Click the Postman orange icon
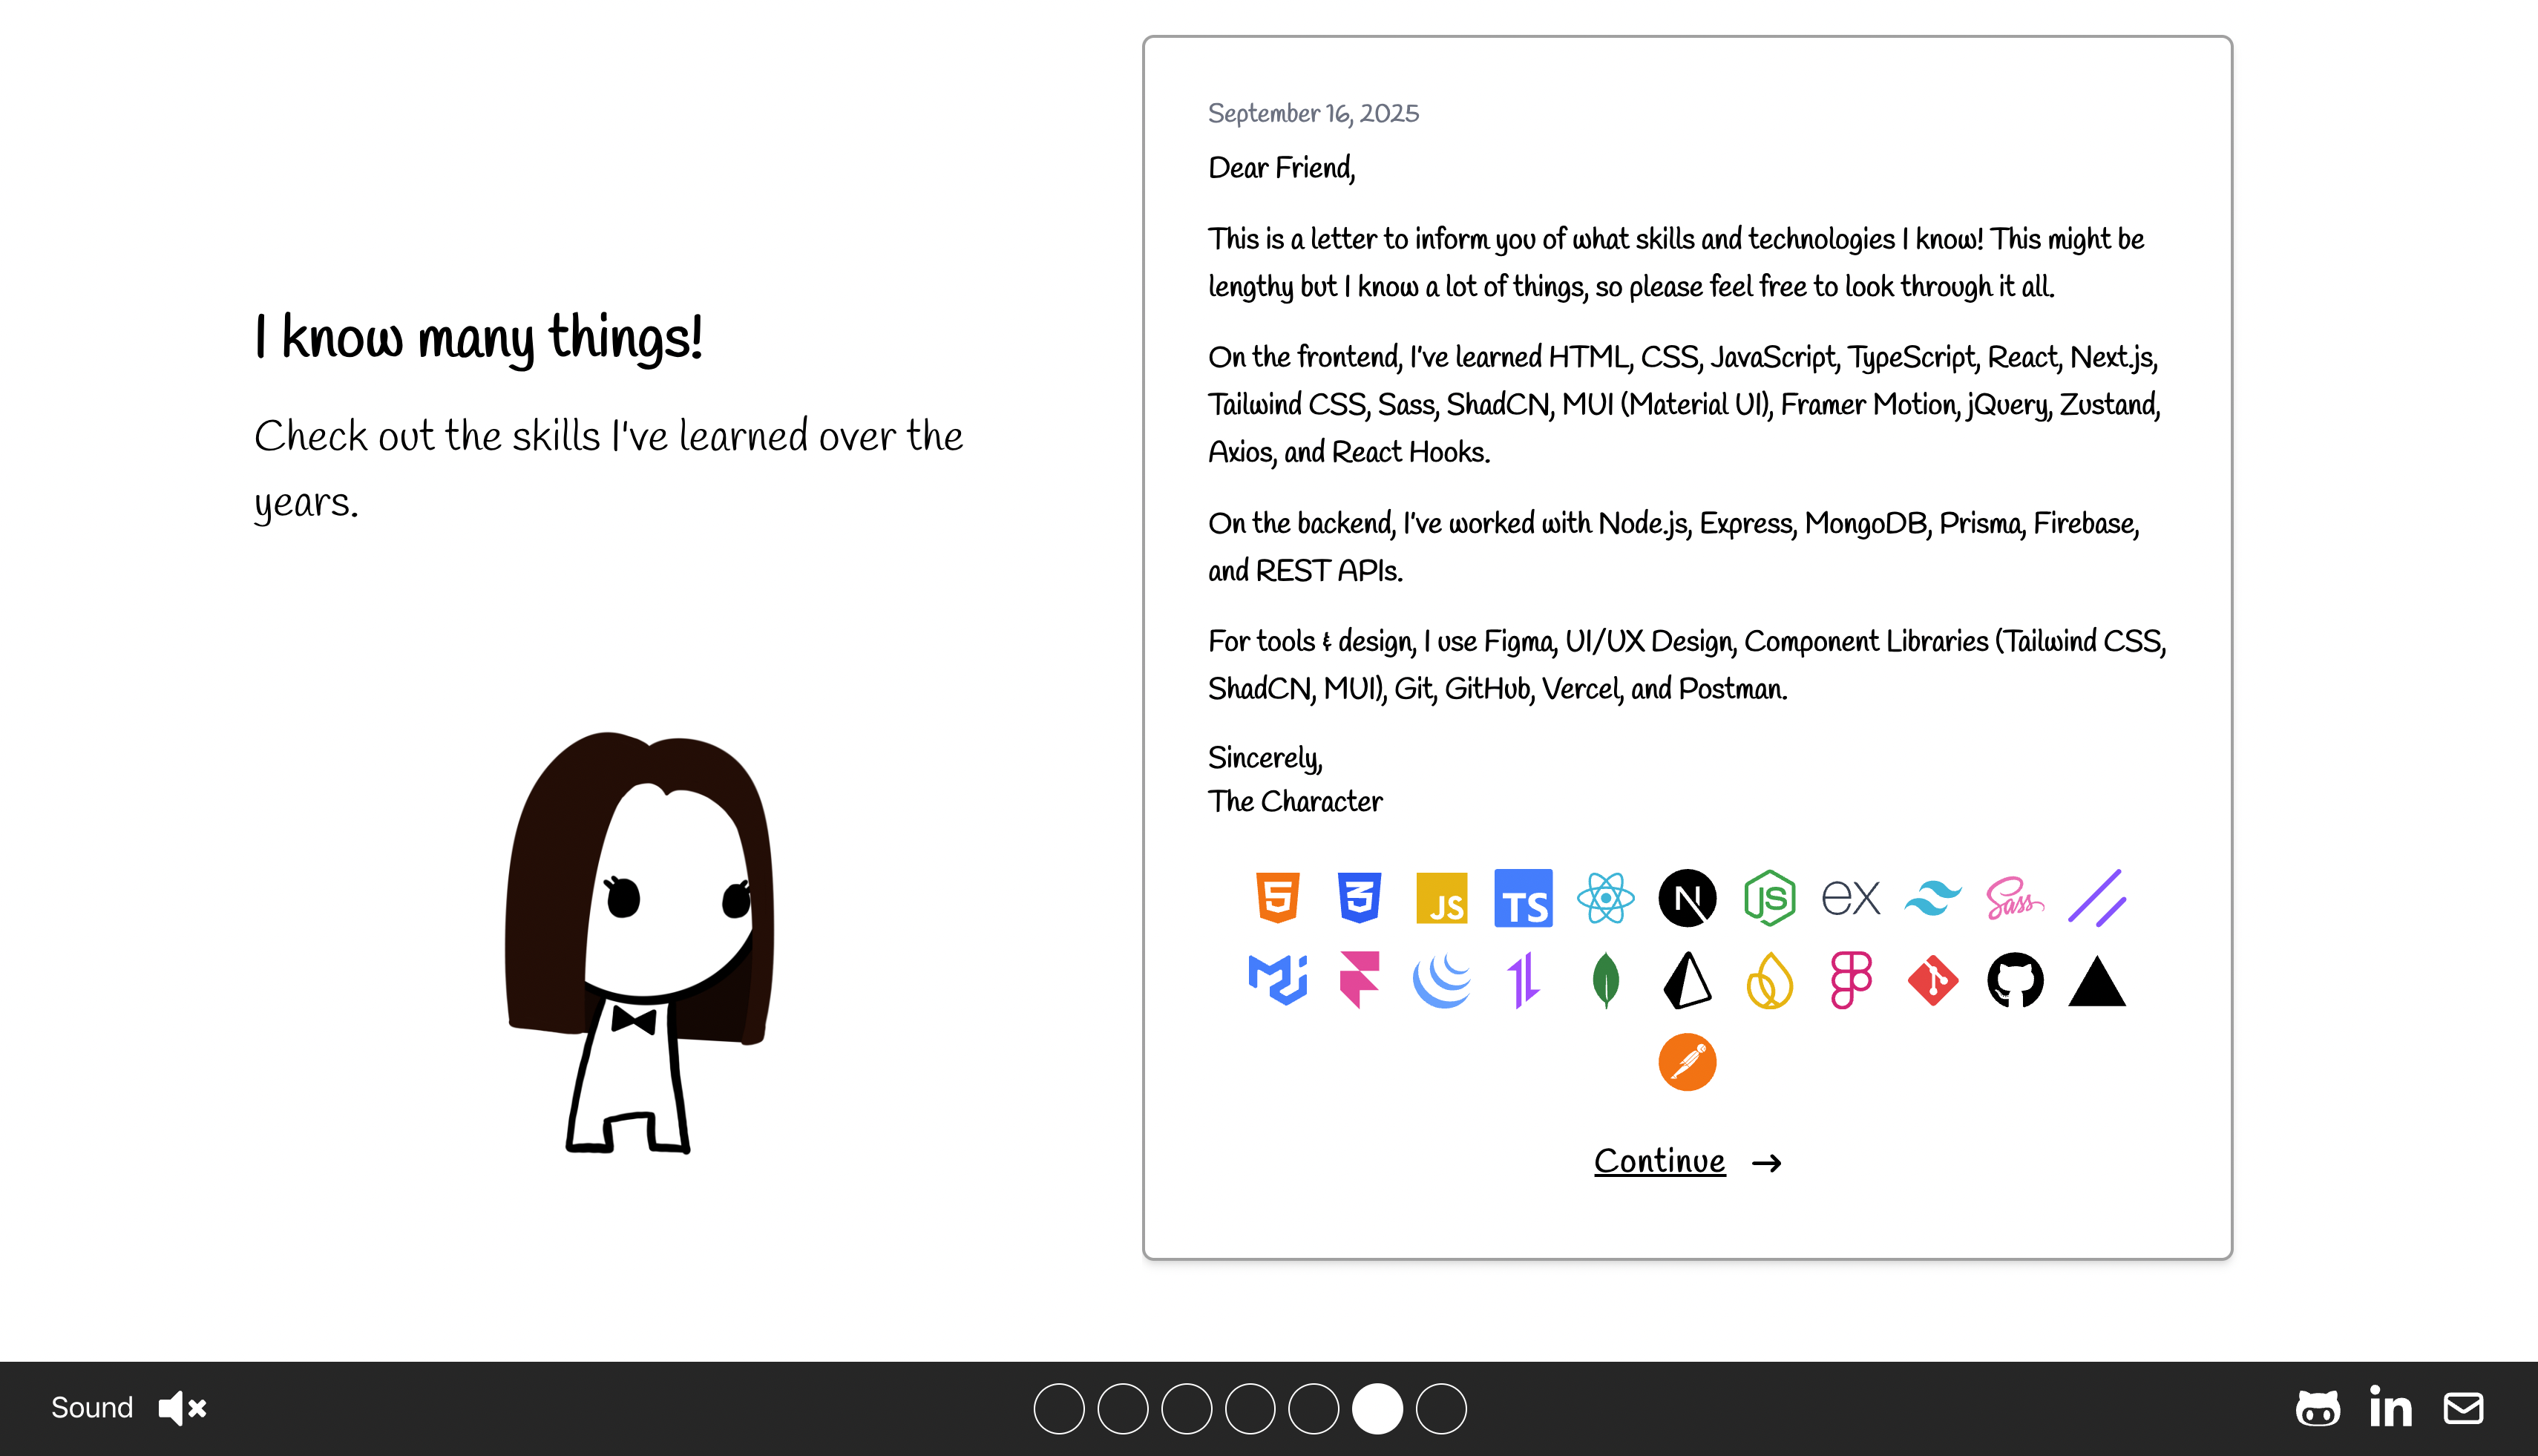This screenshot has height=1456, width=2538. pos(1687,1061)
